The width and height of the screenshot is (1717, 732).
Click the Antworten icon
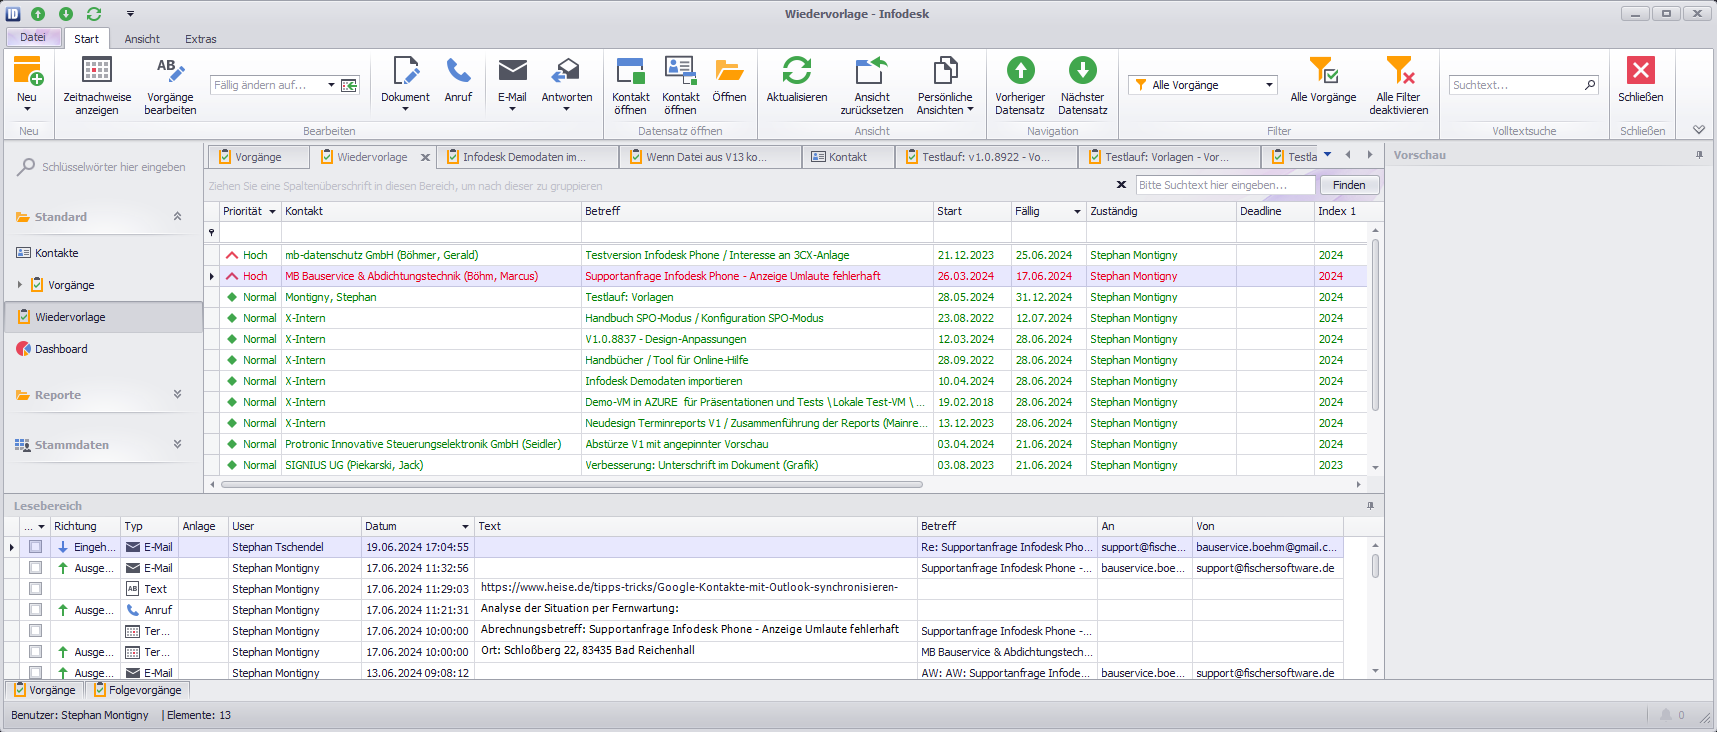click(566, 70)
